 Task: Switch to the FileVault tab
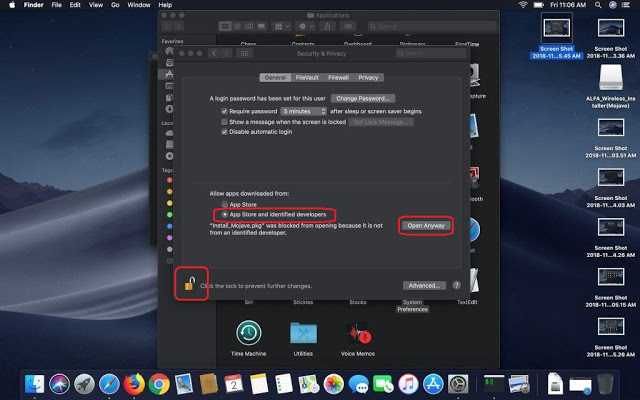pyautogui.click(x=306, y=77)
